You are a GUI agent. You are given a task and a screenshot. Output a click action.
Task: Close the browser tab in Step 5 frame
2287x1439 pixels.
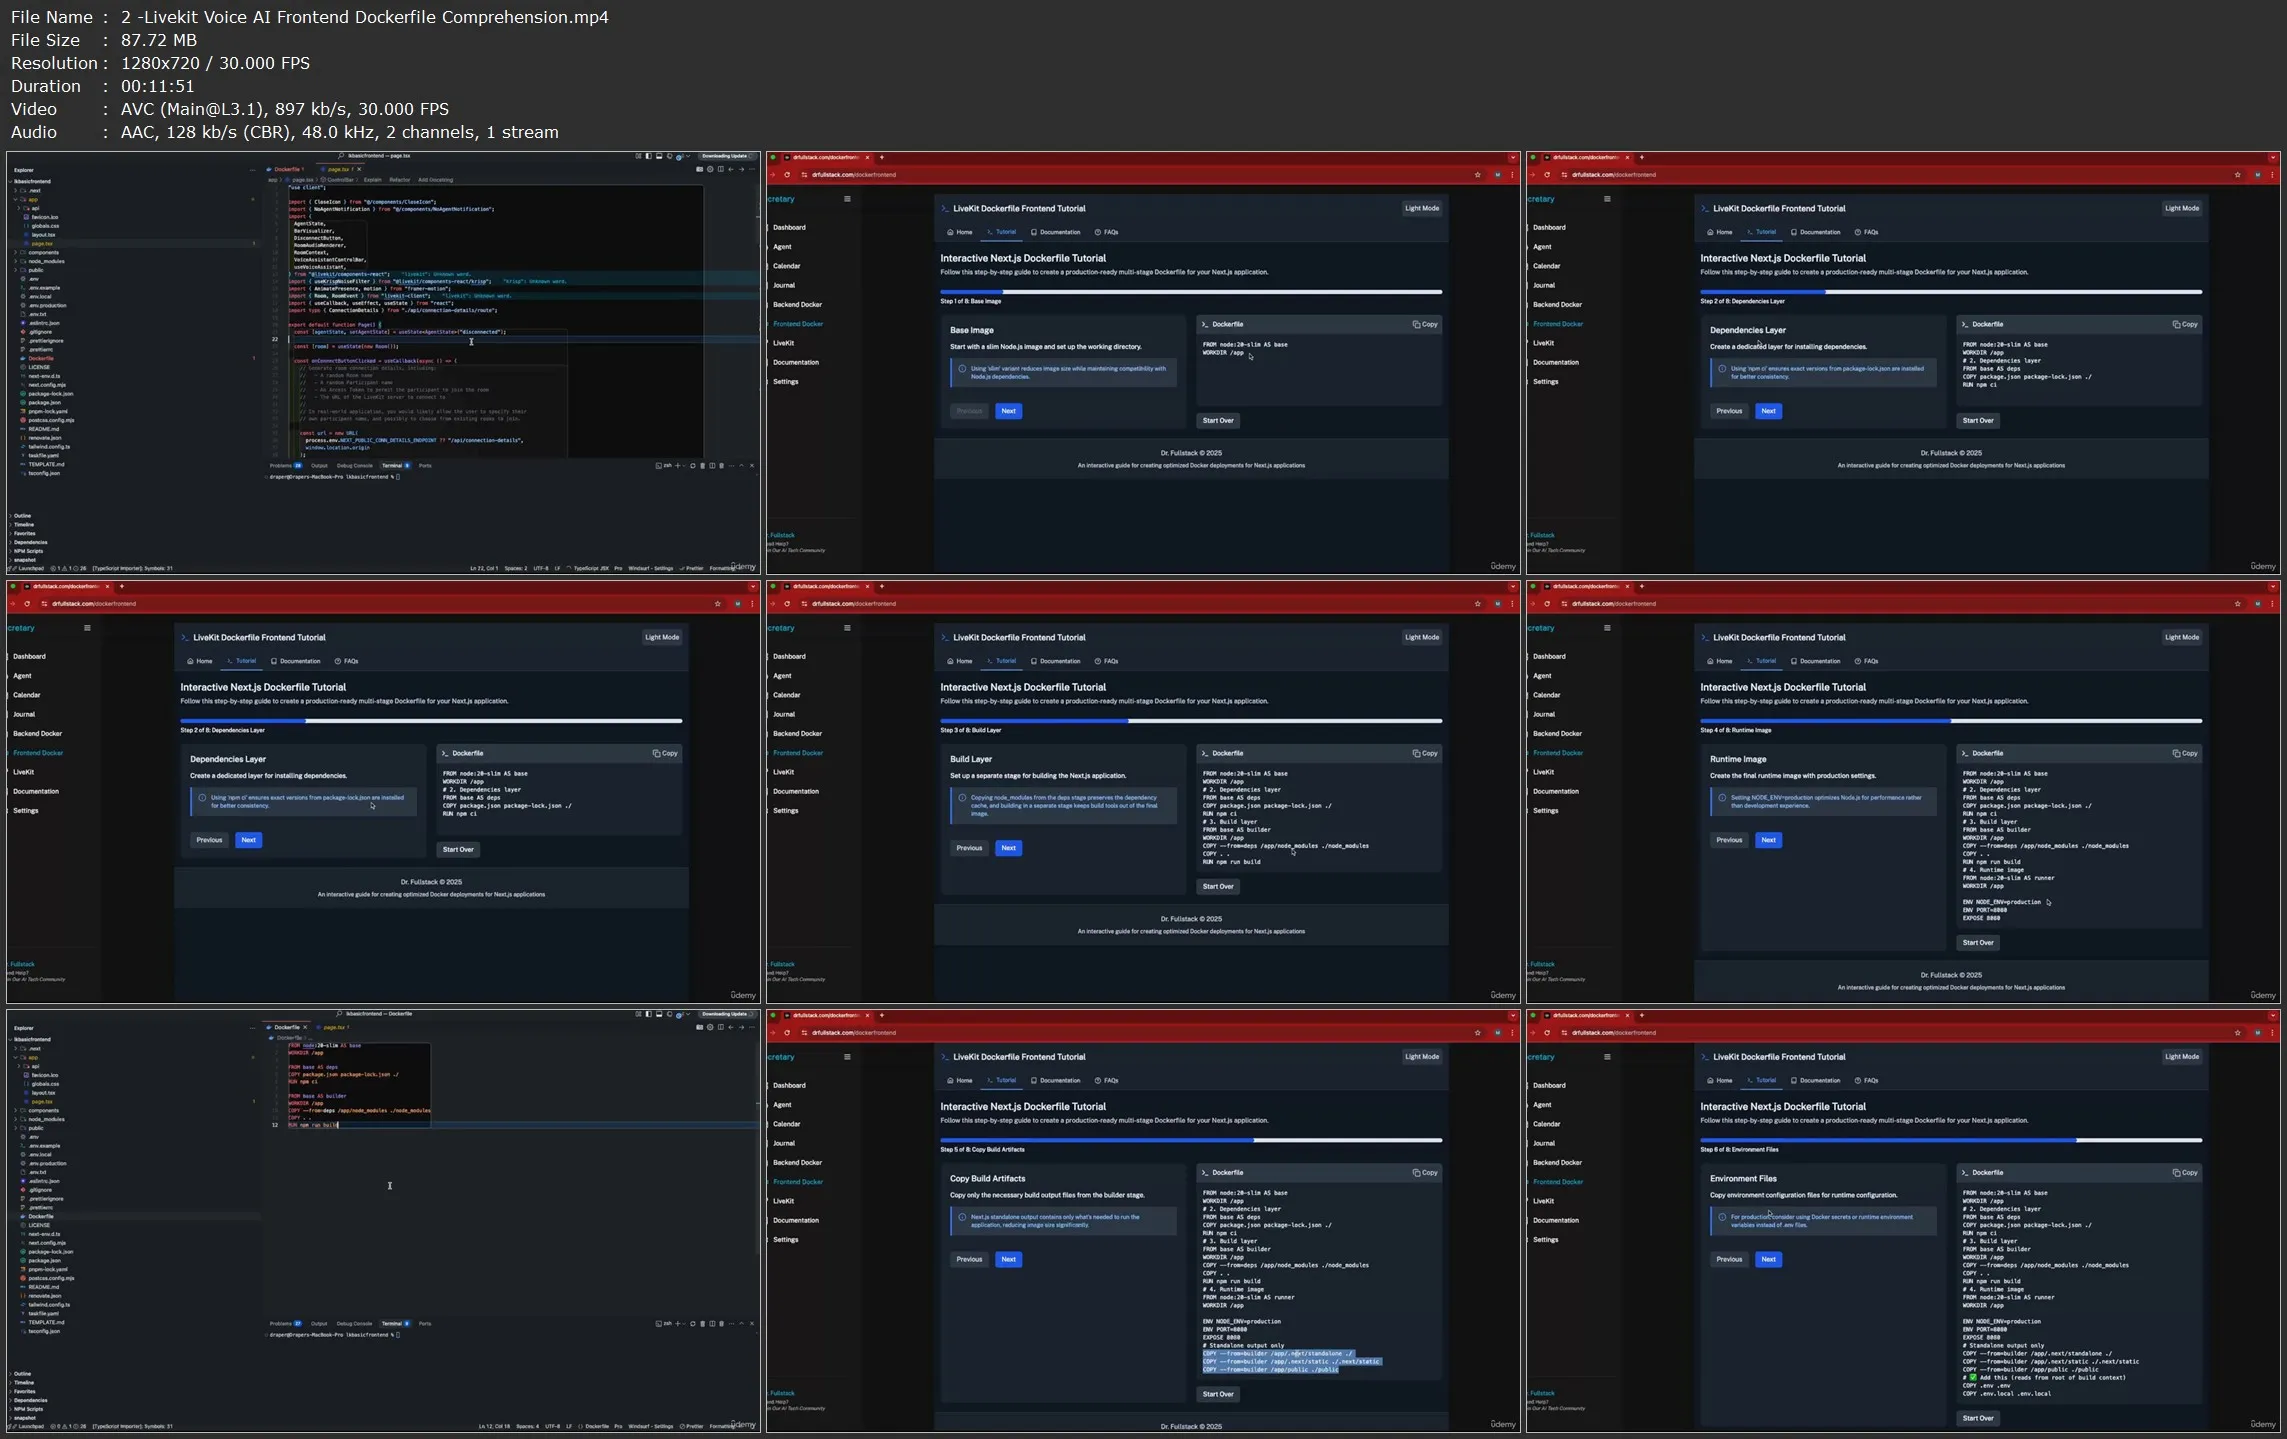click(x=867, y=1015)
